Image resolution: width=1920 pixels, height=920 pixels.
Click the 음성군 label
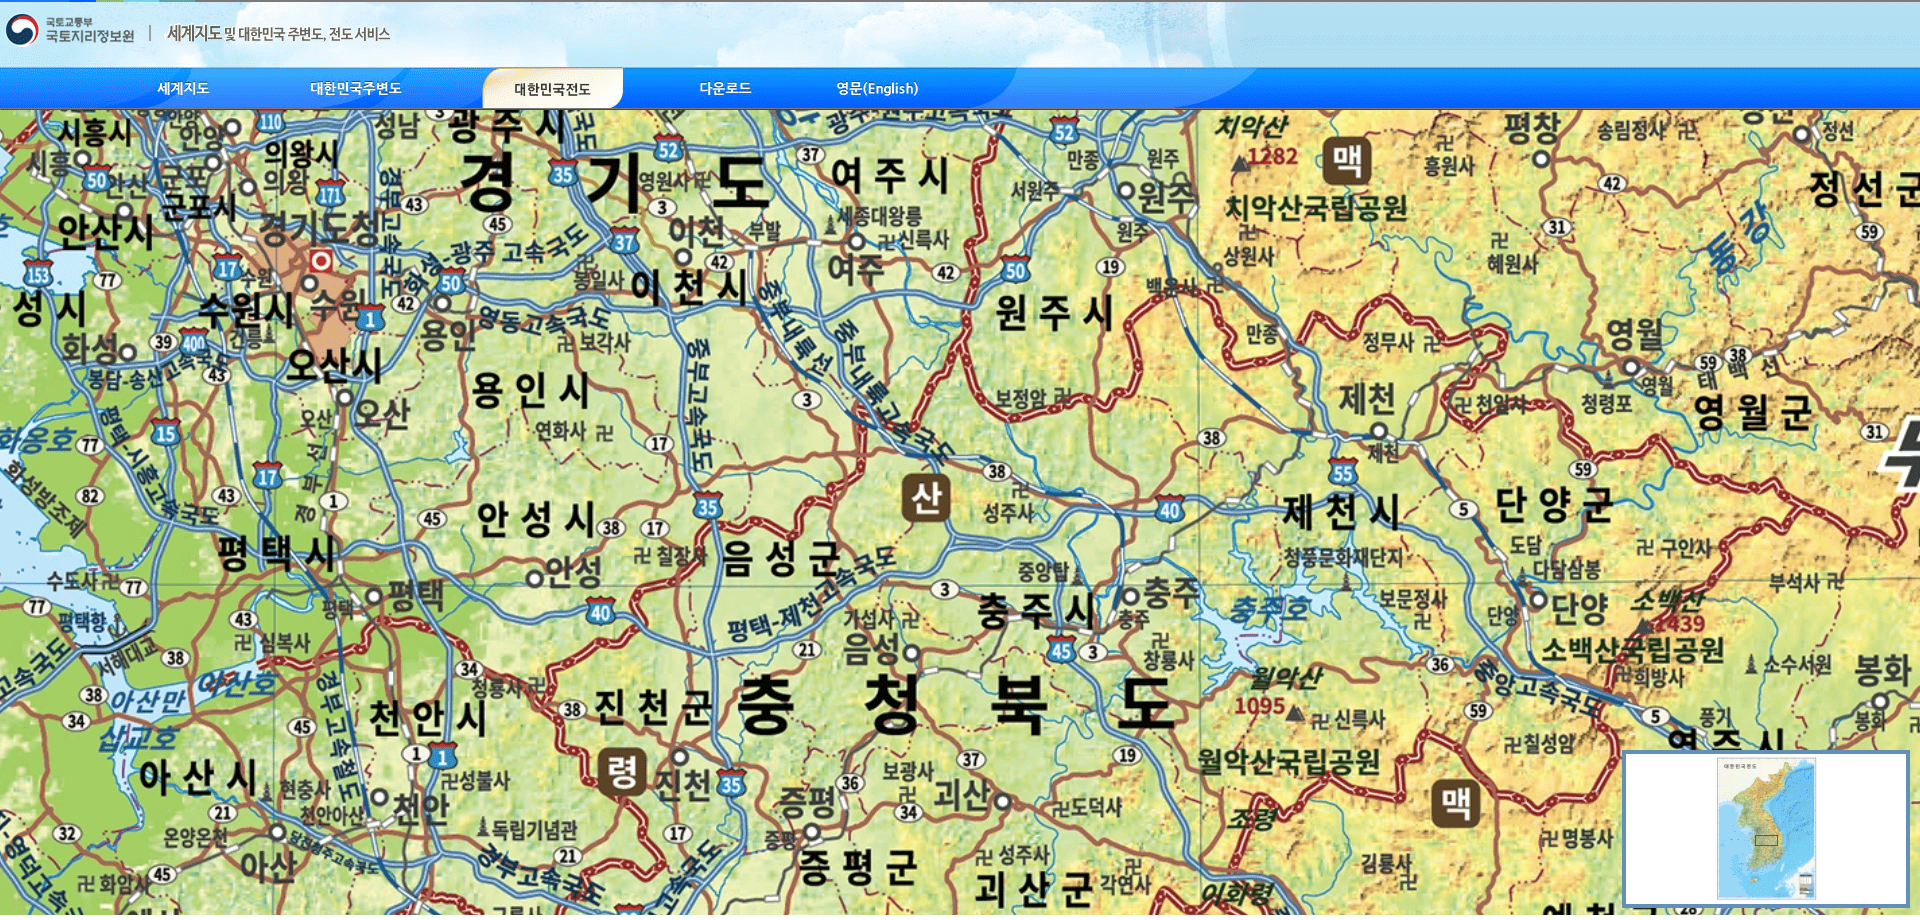point(781,558)
